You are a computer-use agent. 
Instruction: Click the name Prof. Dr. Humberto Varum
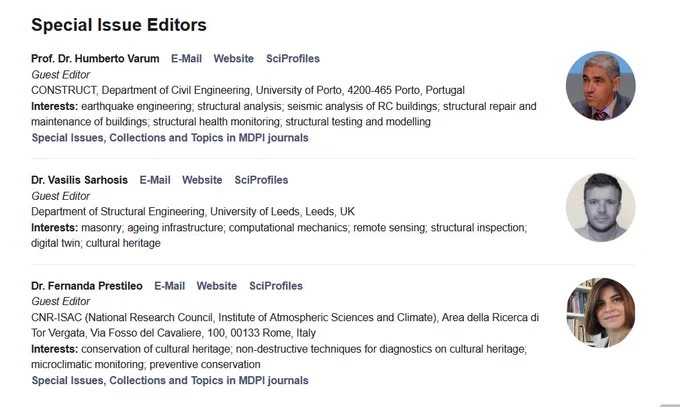click(x=95, y=59)
